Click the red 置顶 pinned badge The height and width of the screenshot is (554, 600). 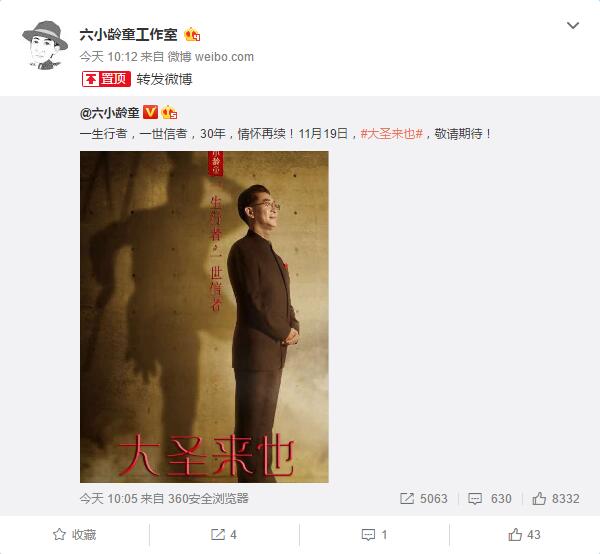coord(106,79)
